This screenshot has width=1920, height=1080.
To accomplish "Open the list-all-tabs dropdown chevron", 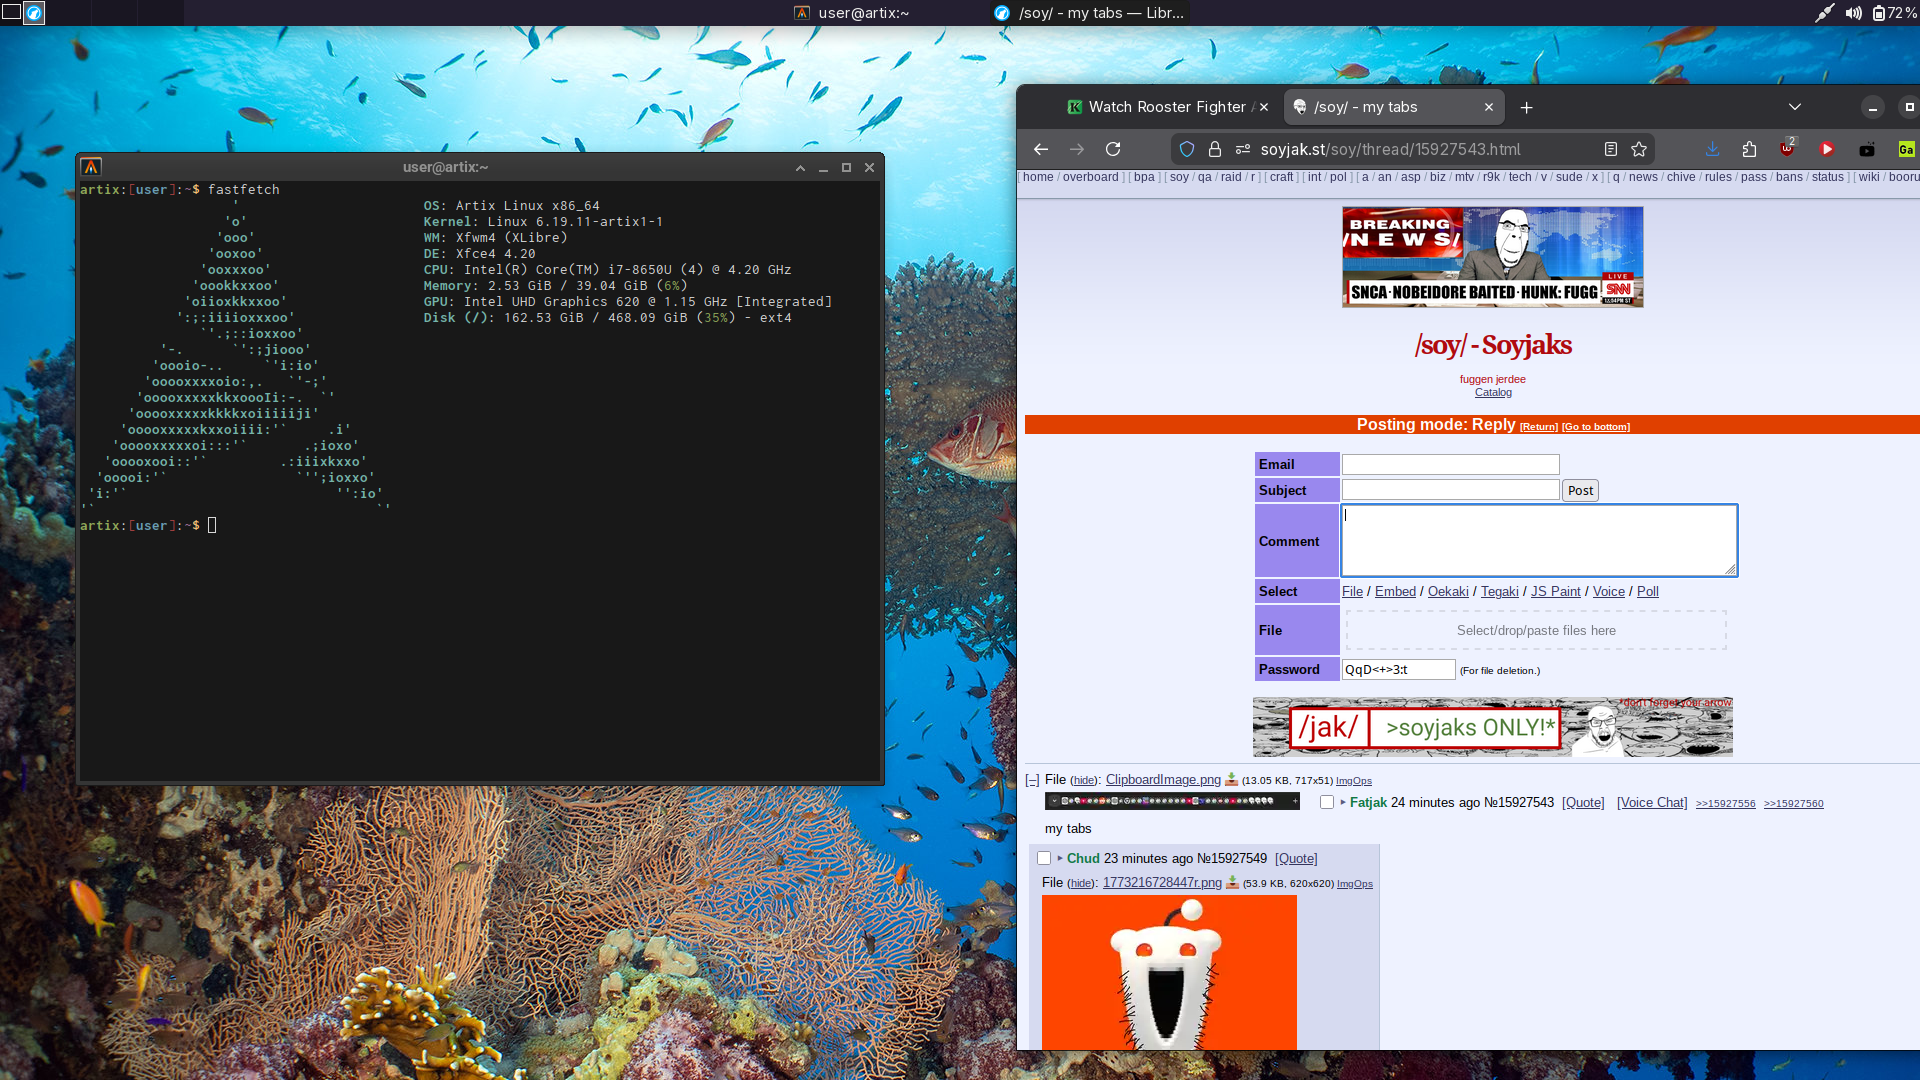I will [x=1795, y=107].
